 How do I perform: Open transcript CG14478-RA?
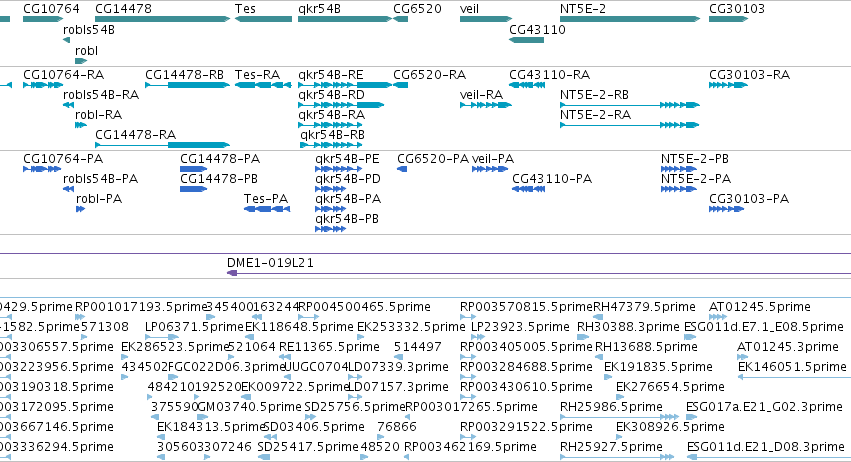pyautogui.click(x=162, y=145)
